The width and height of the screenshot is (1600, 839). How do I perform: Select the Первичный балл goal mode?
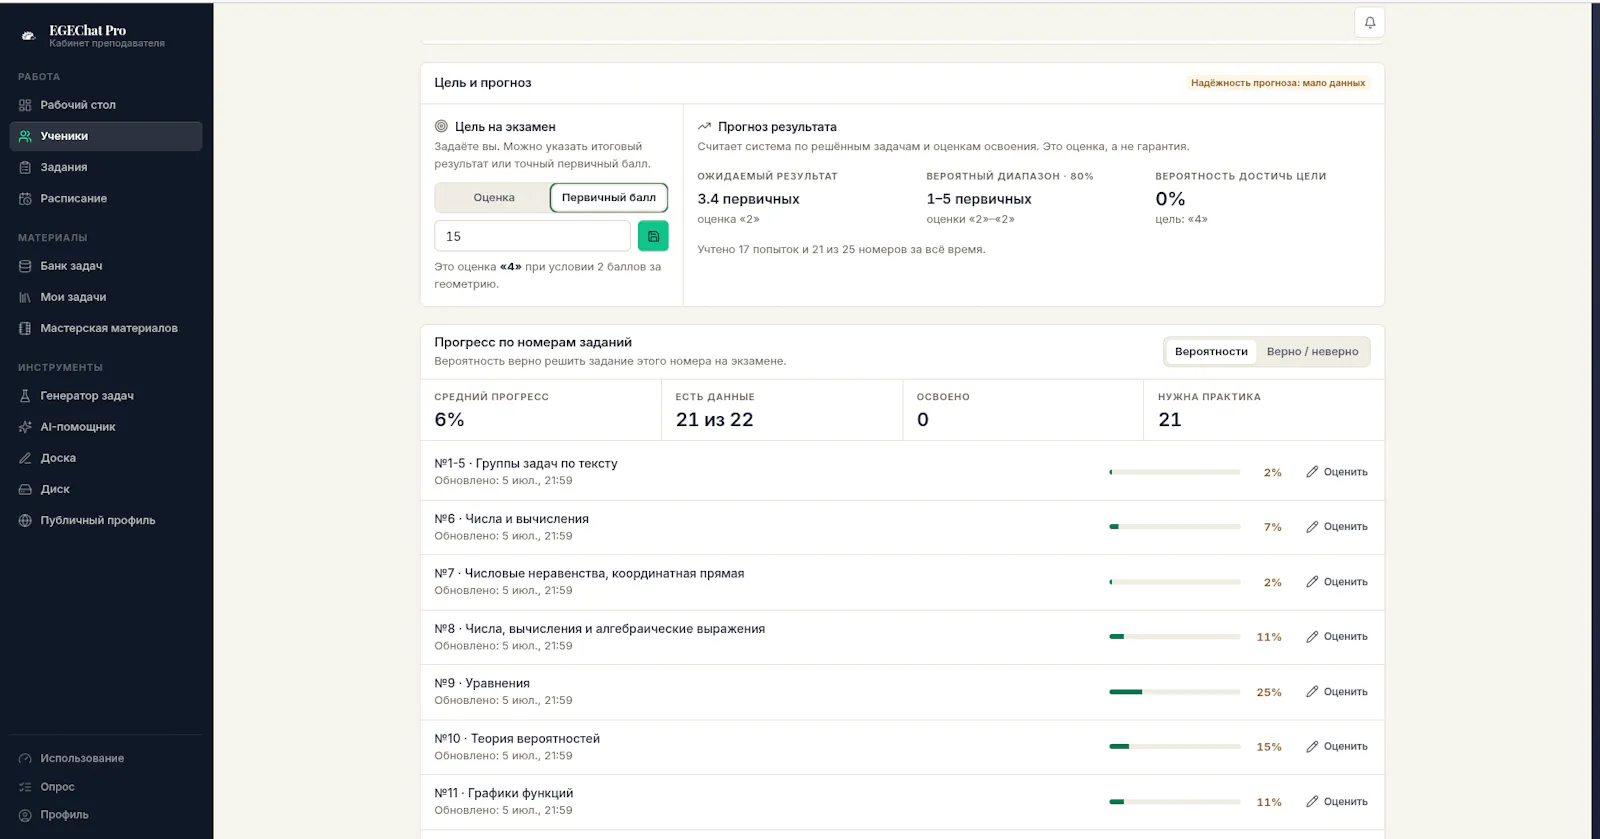609,198
